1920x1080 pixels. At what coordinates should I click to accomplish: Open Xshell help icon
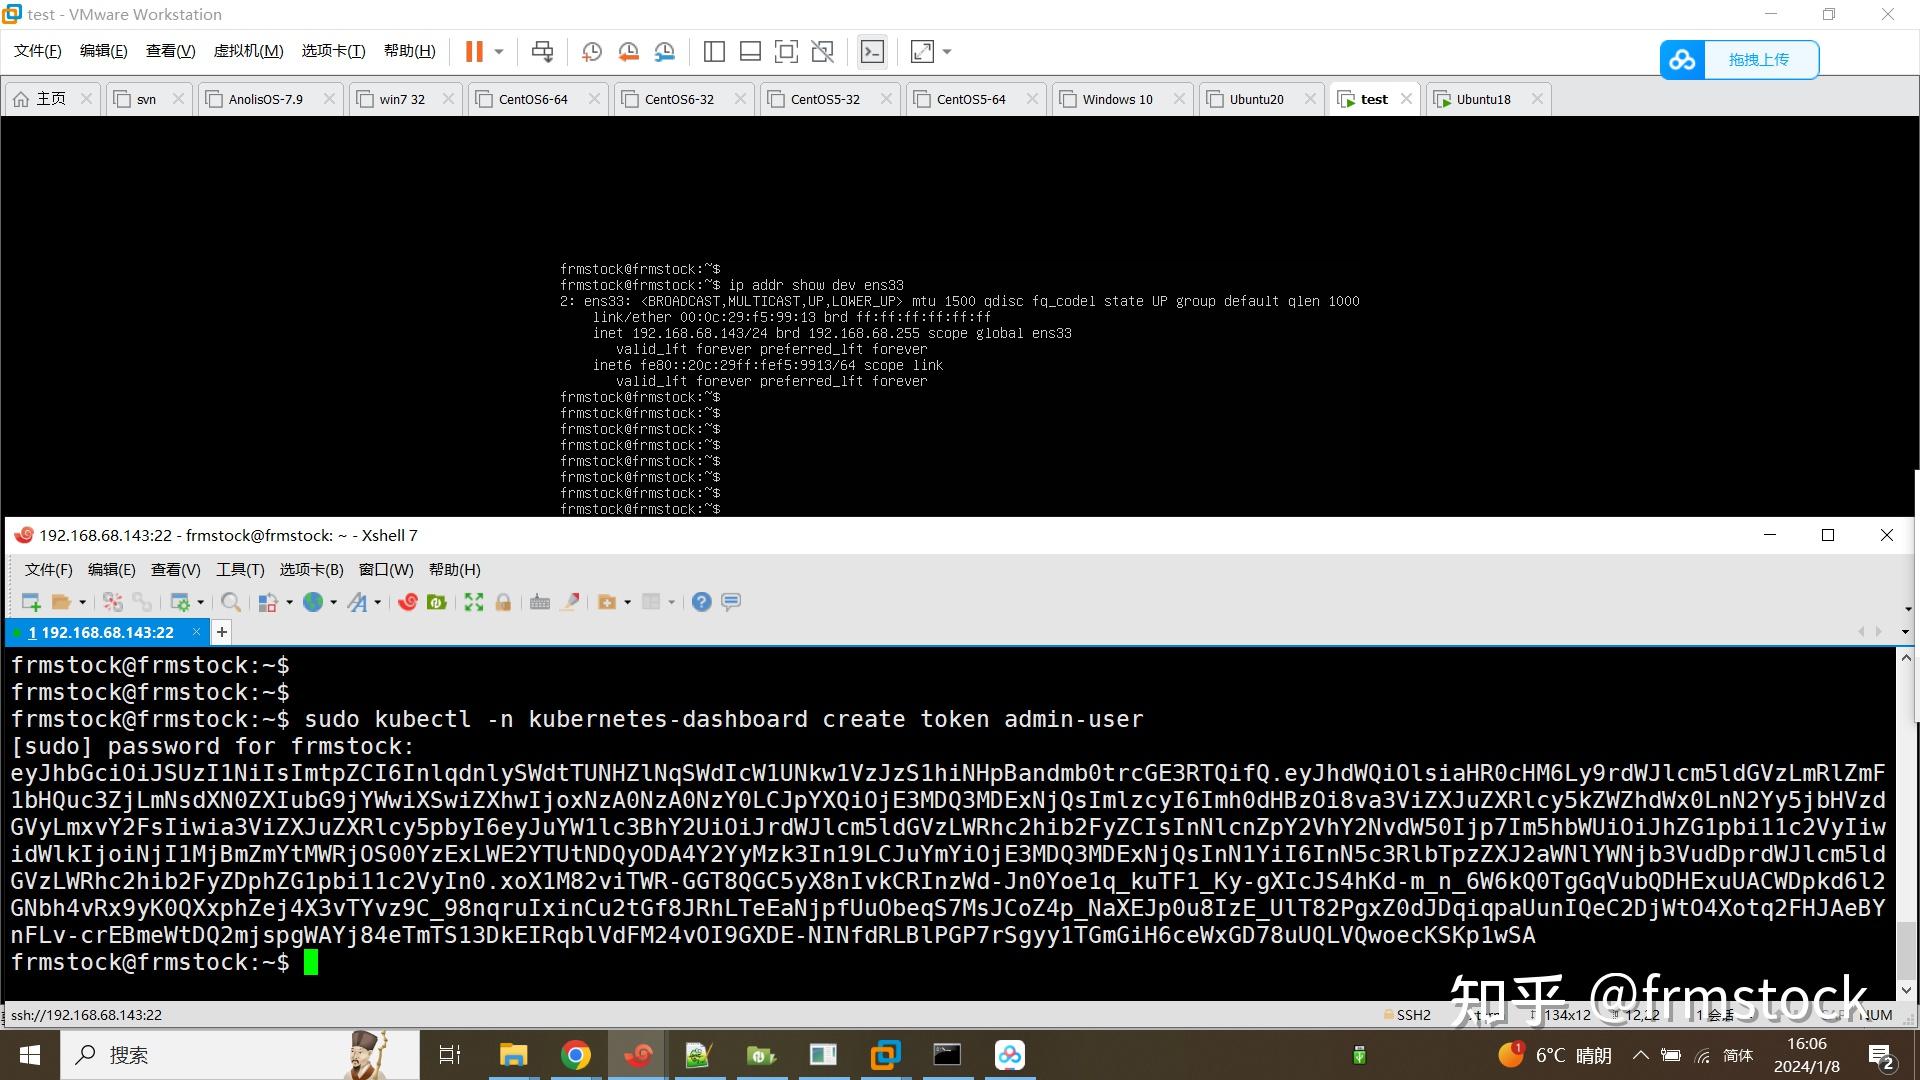pyautogui.click(x=701, y=602)
